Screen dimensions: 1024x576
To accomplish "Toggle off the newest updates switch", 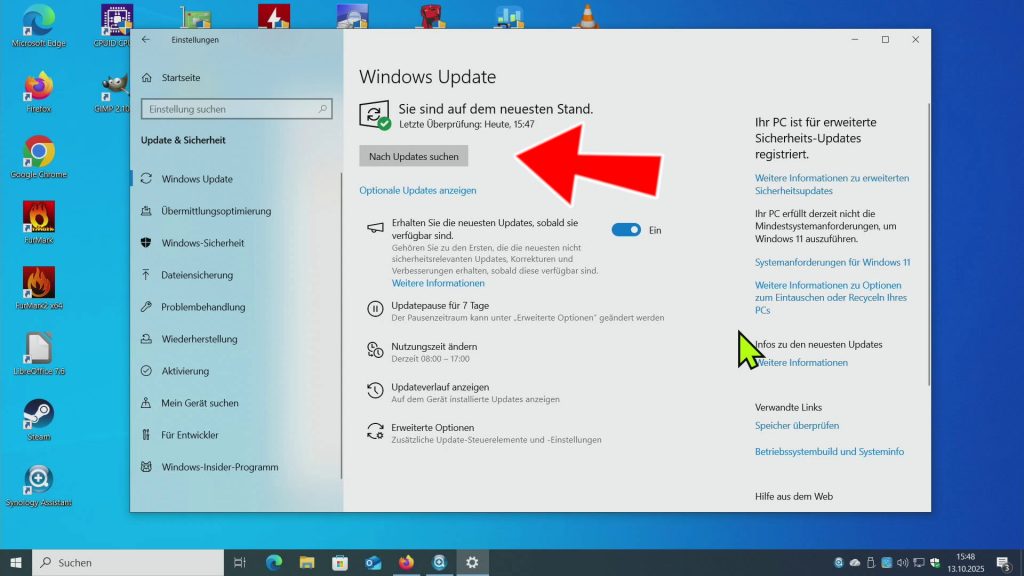I will coord(626,230).
